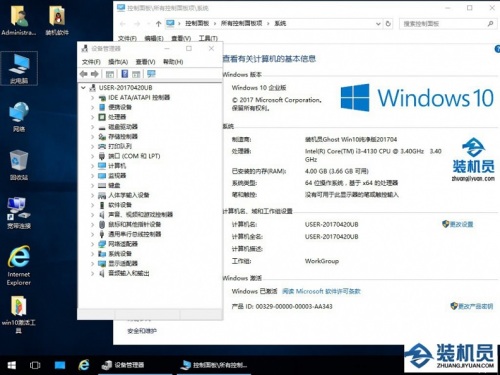
Task: Expand the 显示适配器 device node
Action: pyautogui.click(x=93, y=263)
